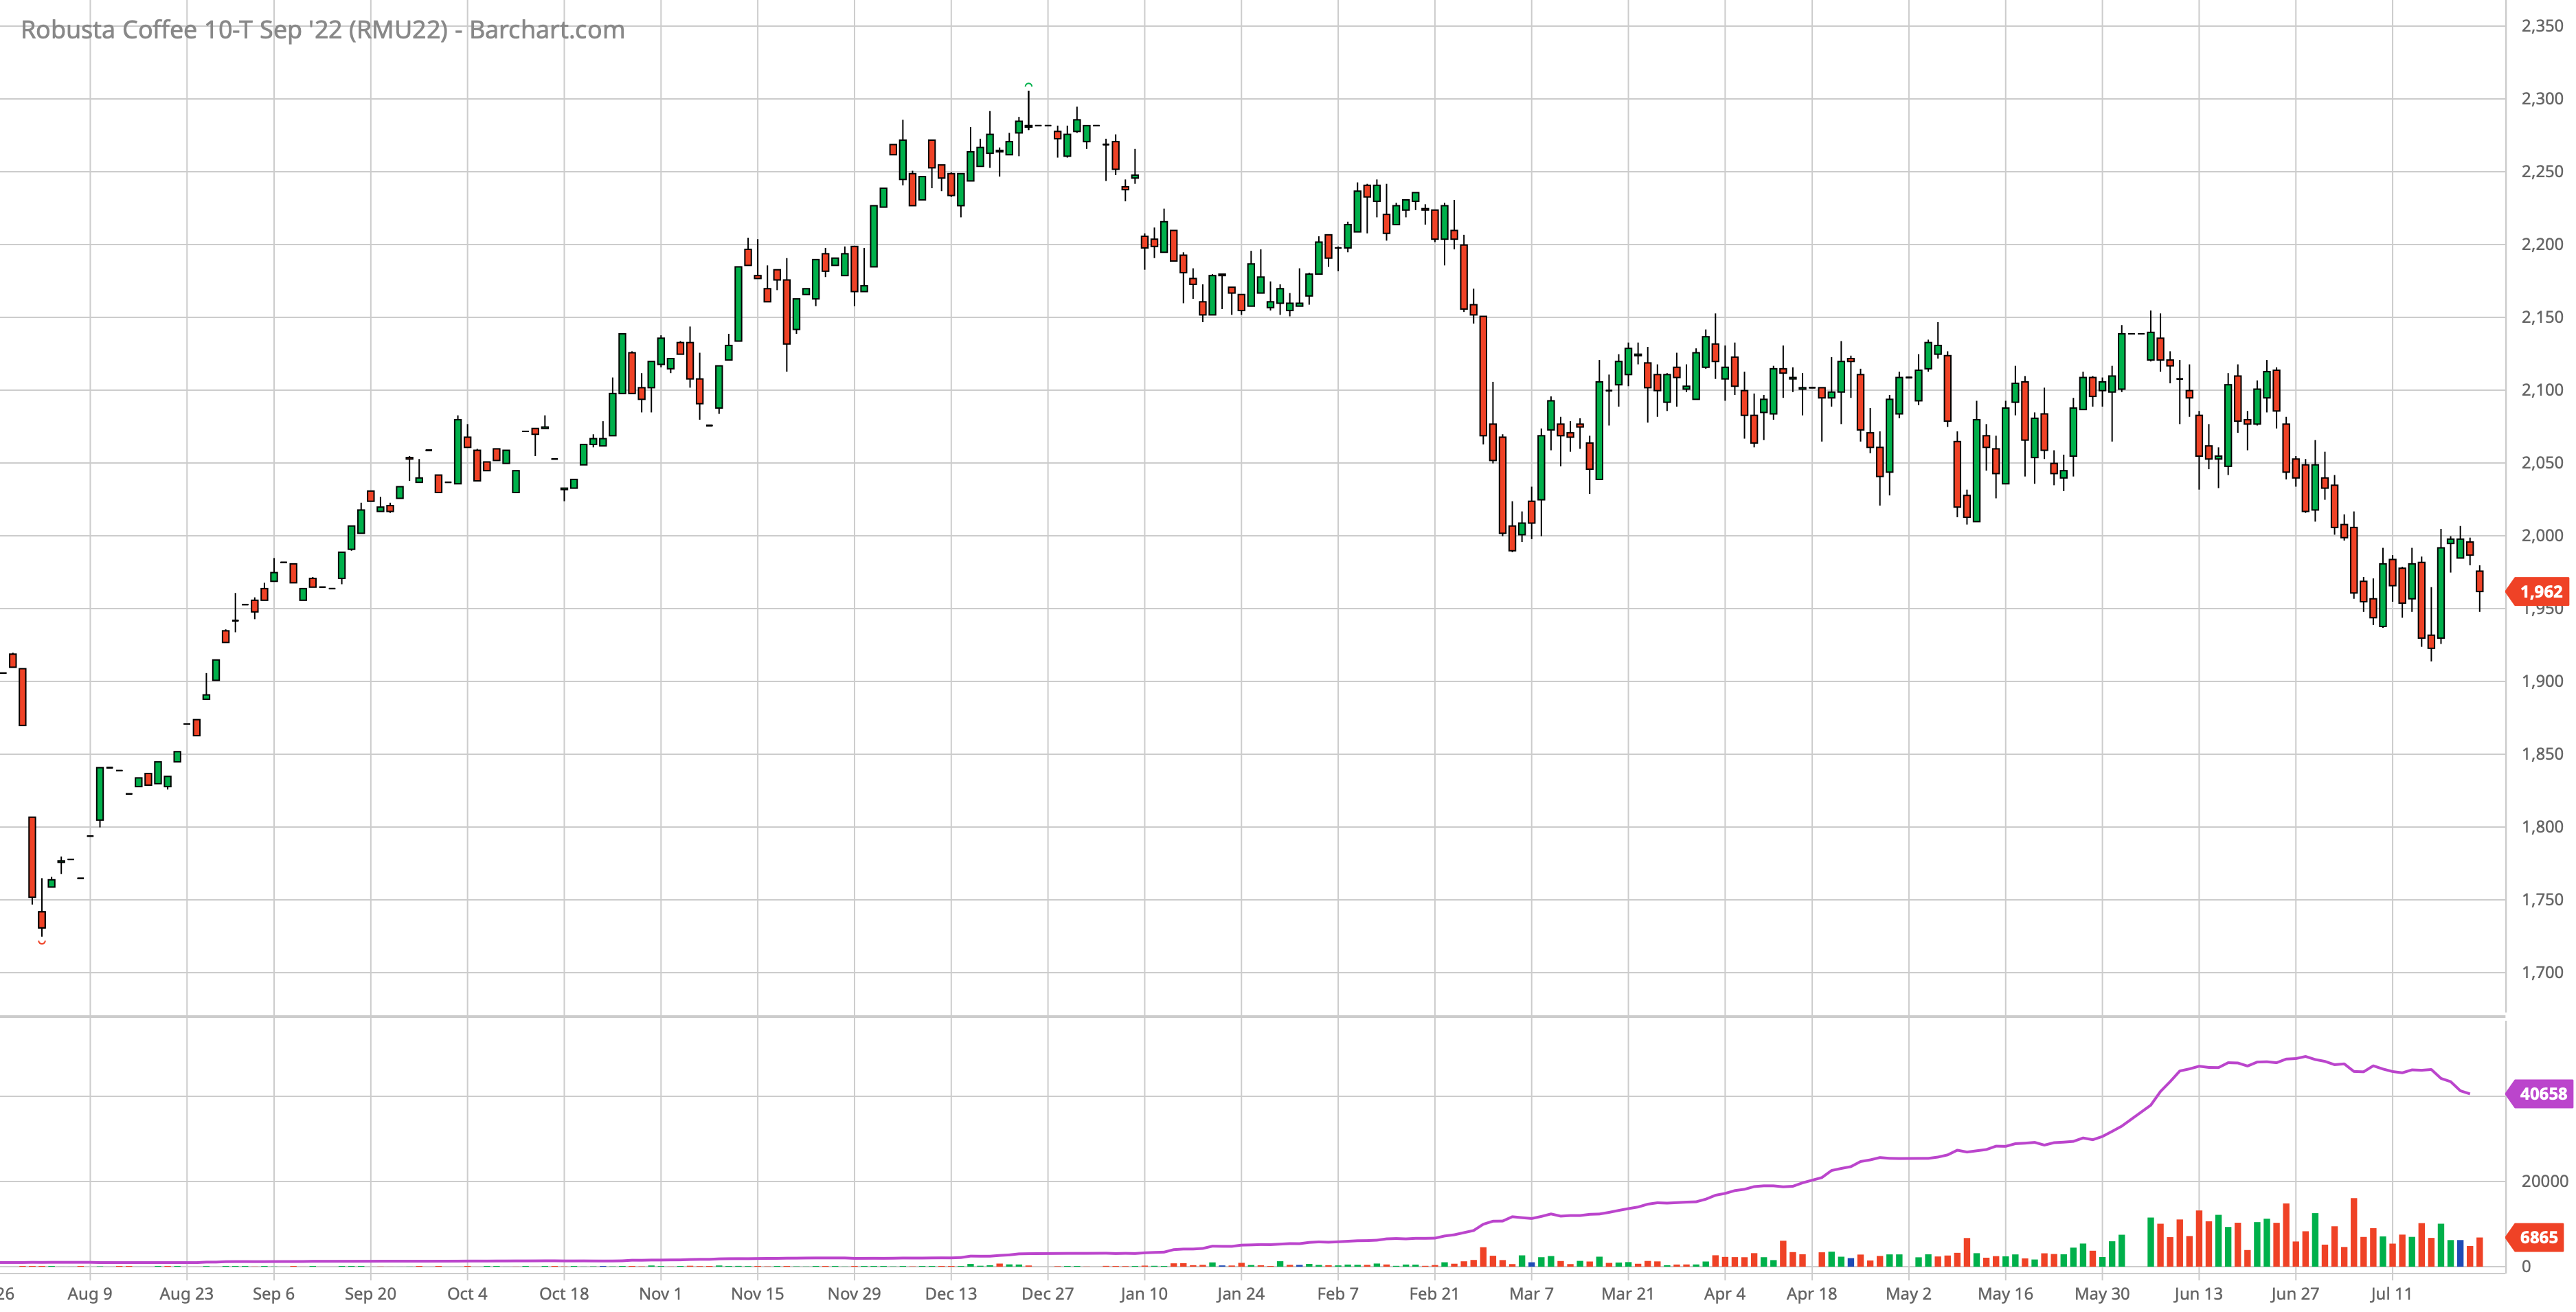Click the 1,900 price axis label
Image resolution: width=2576 pixels, height=1312 pixels.
pos(2542,681)
